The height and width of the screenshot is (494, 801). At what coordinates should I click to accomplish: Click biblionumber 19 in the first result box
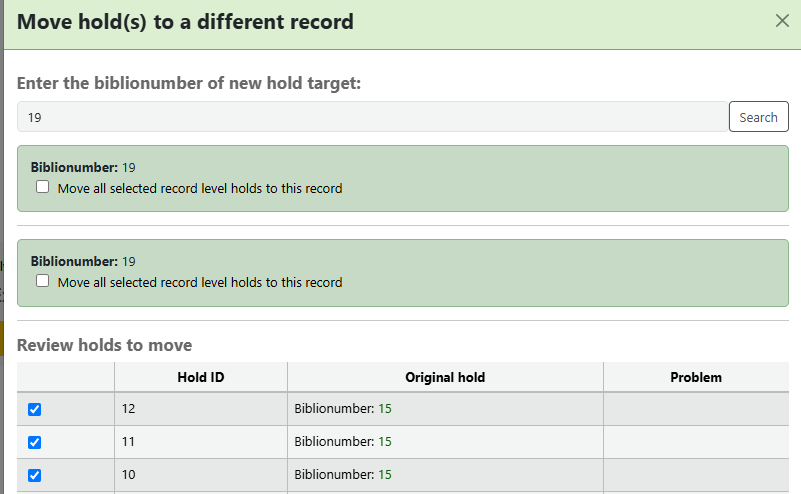click(128, 168)
